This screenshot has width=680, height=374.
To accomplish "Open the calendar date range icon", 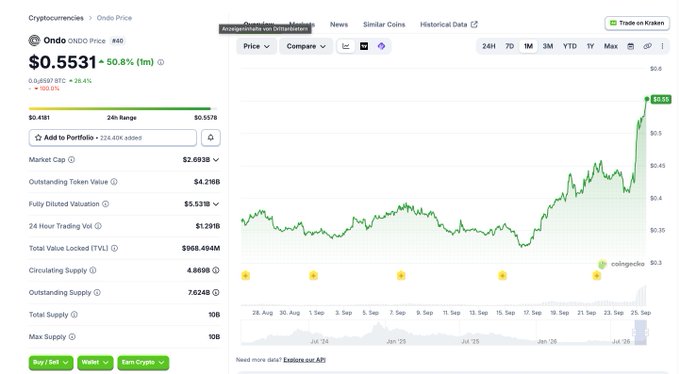I will point(631,46).
